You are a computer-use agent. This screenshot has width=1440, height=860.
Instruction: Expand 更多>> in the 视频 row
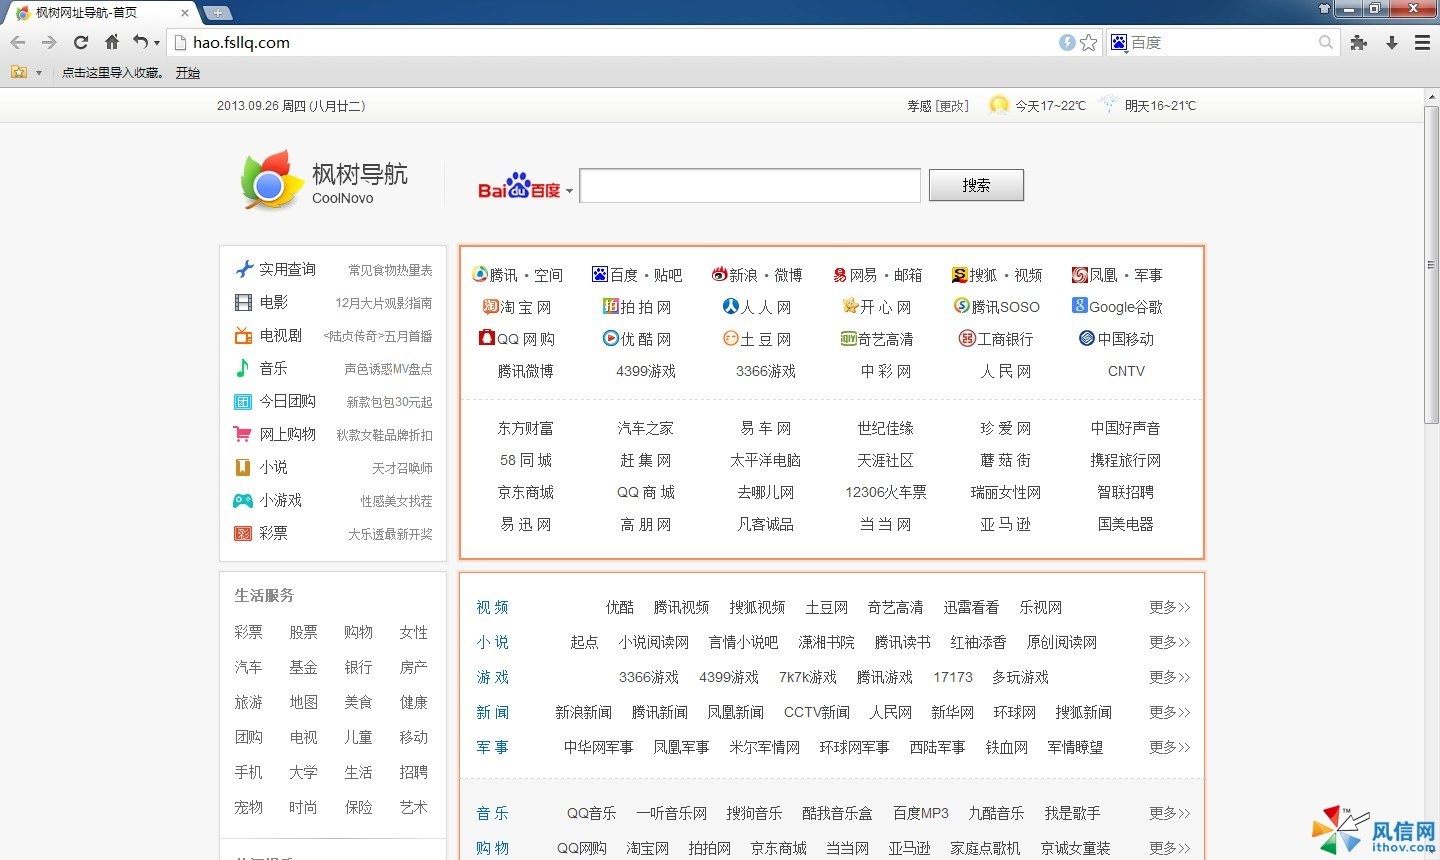pyautogui.click(x=1170, y=607)
